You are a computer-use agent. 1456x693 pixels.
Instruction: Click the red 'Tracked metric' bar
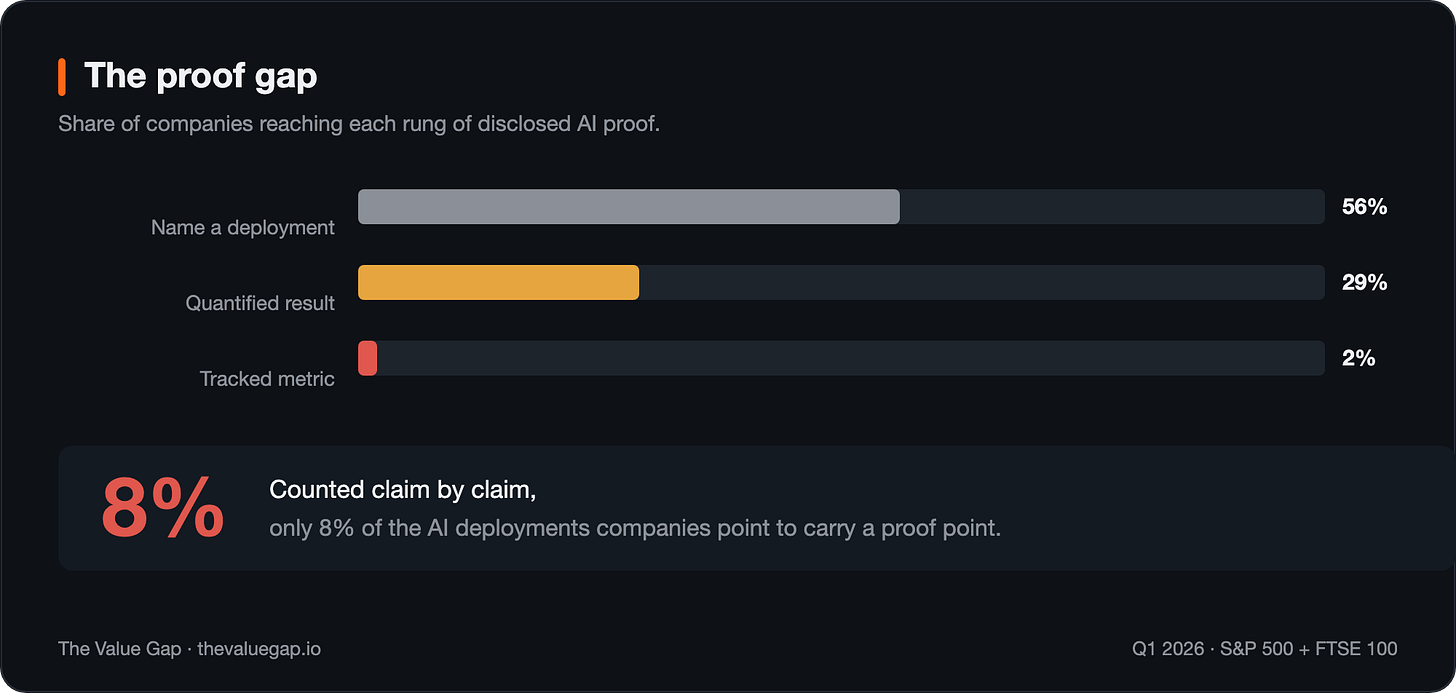(x=367, y=358)
